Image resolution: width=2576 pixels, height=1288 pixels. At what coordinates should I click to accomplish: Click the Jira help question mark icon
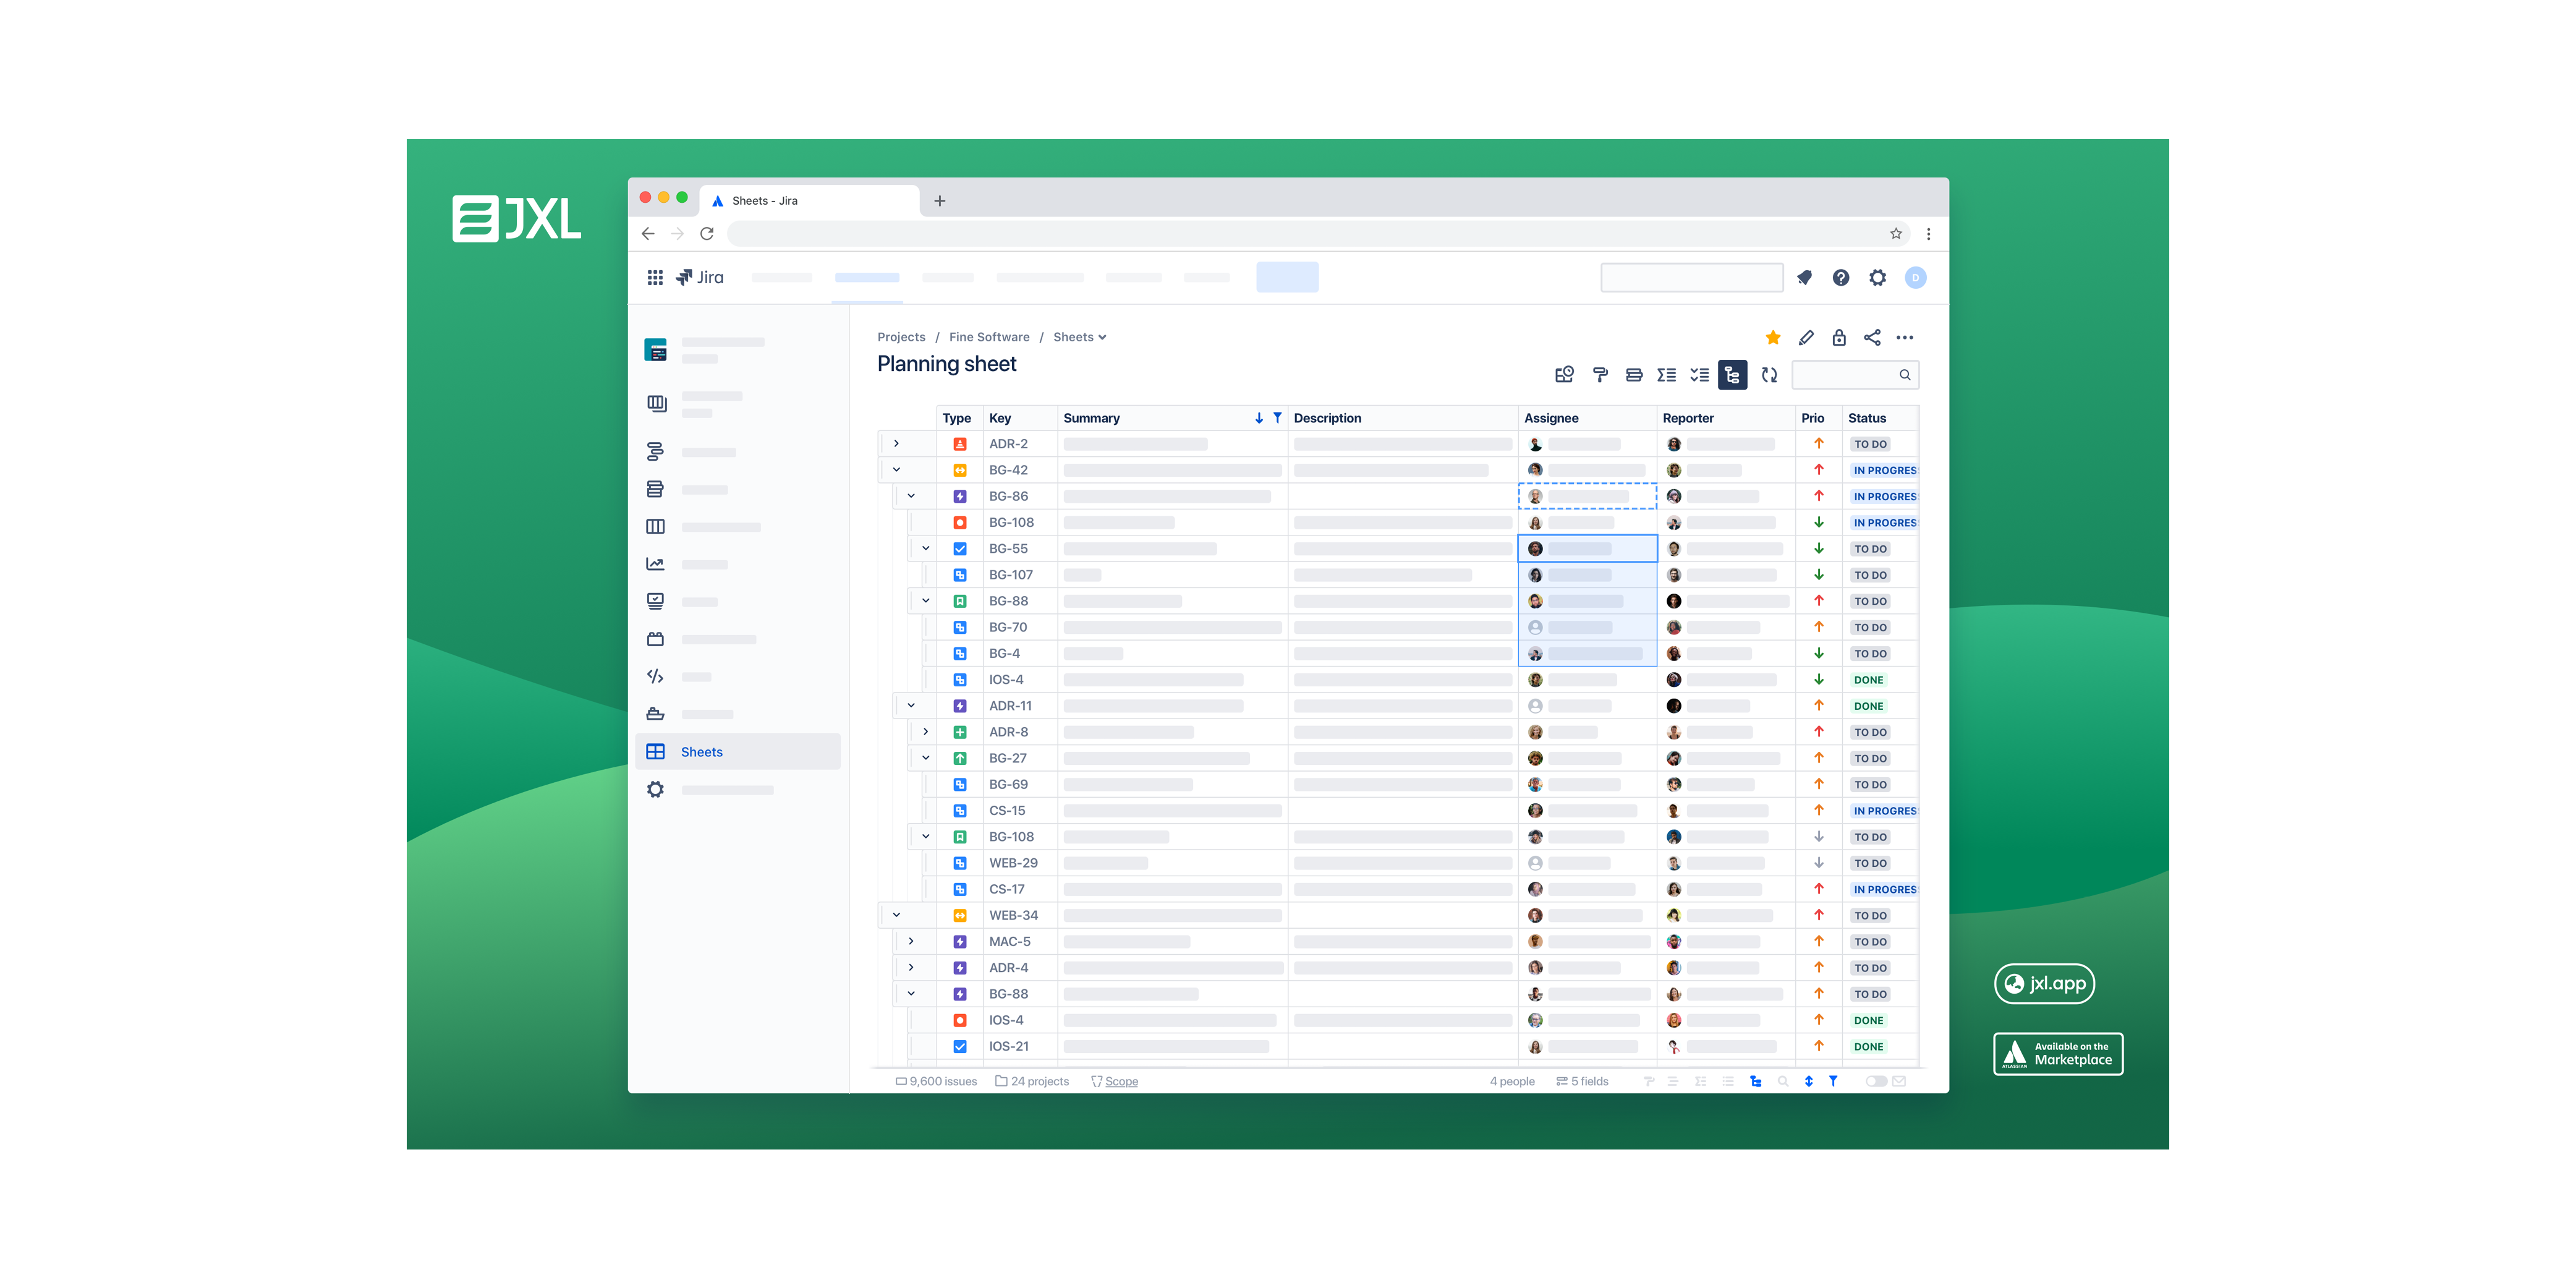tap(1841, 278)
